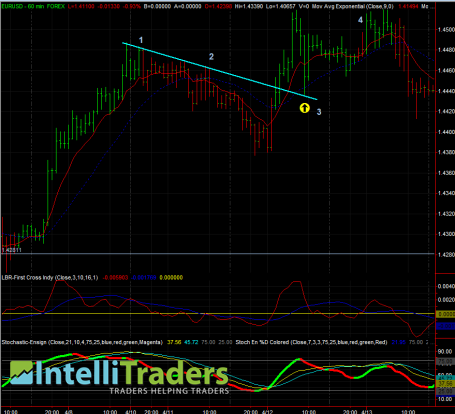Click the 'LBR-First Cross Indy (Close,3,10,16,1)' label
Viewport: 455px width, 414px height.
[x=50, y=277]
